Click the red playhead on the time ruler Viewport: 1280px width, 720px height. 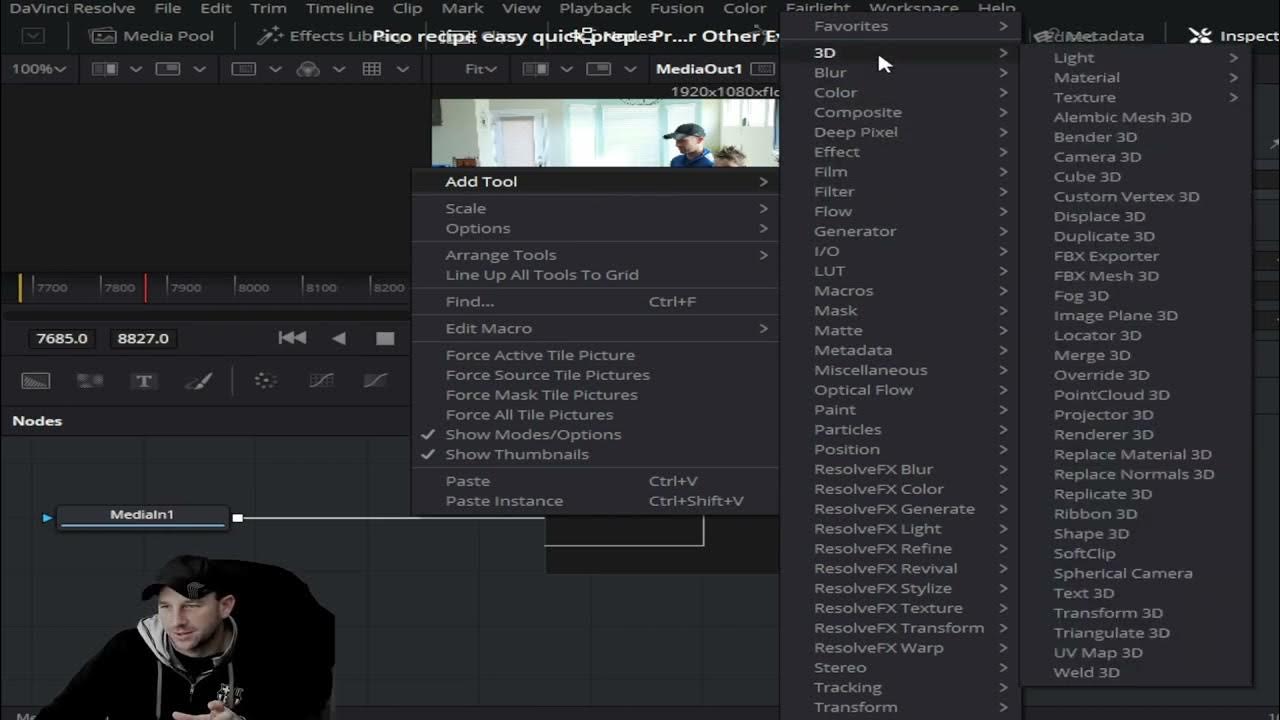[x=146, y=287]
